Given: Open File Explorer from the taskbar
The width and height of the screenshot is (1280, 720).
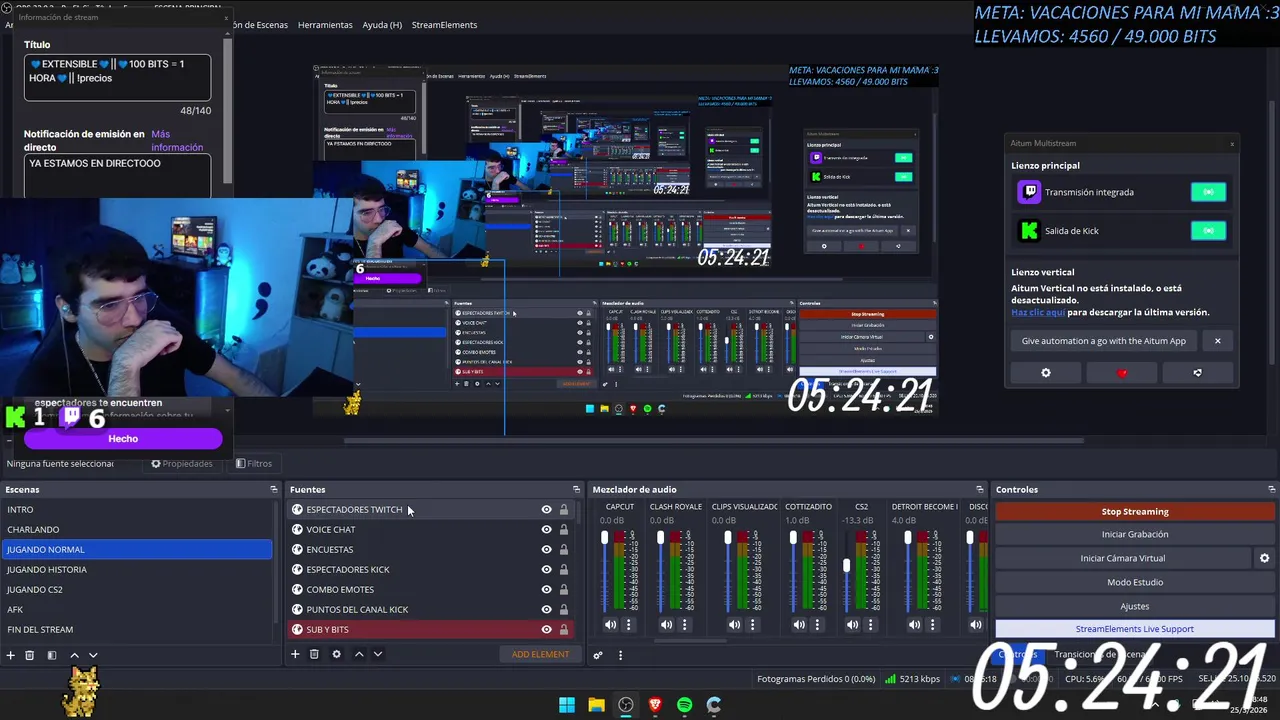Looking at the screenshot, I should pyautogui.click(x=596, y=705).
